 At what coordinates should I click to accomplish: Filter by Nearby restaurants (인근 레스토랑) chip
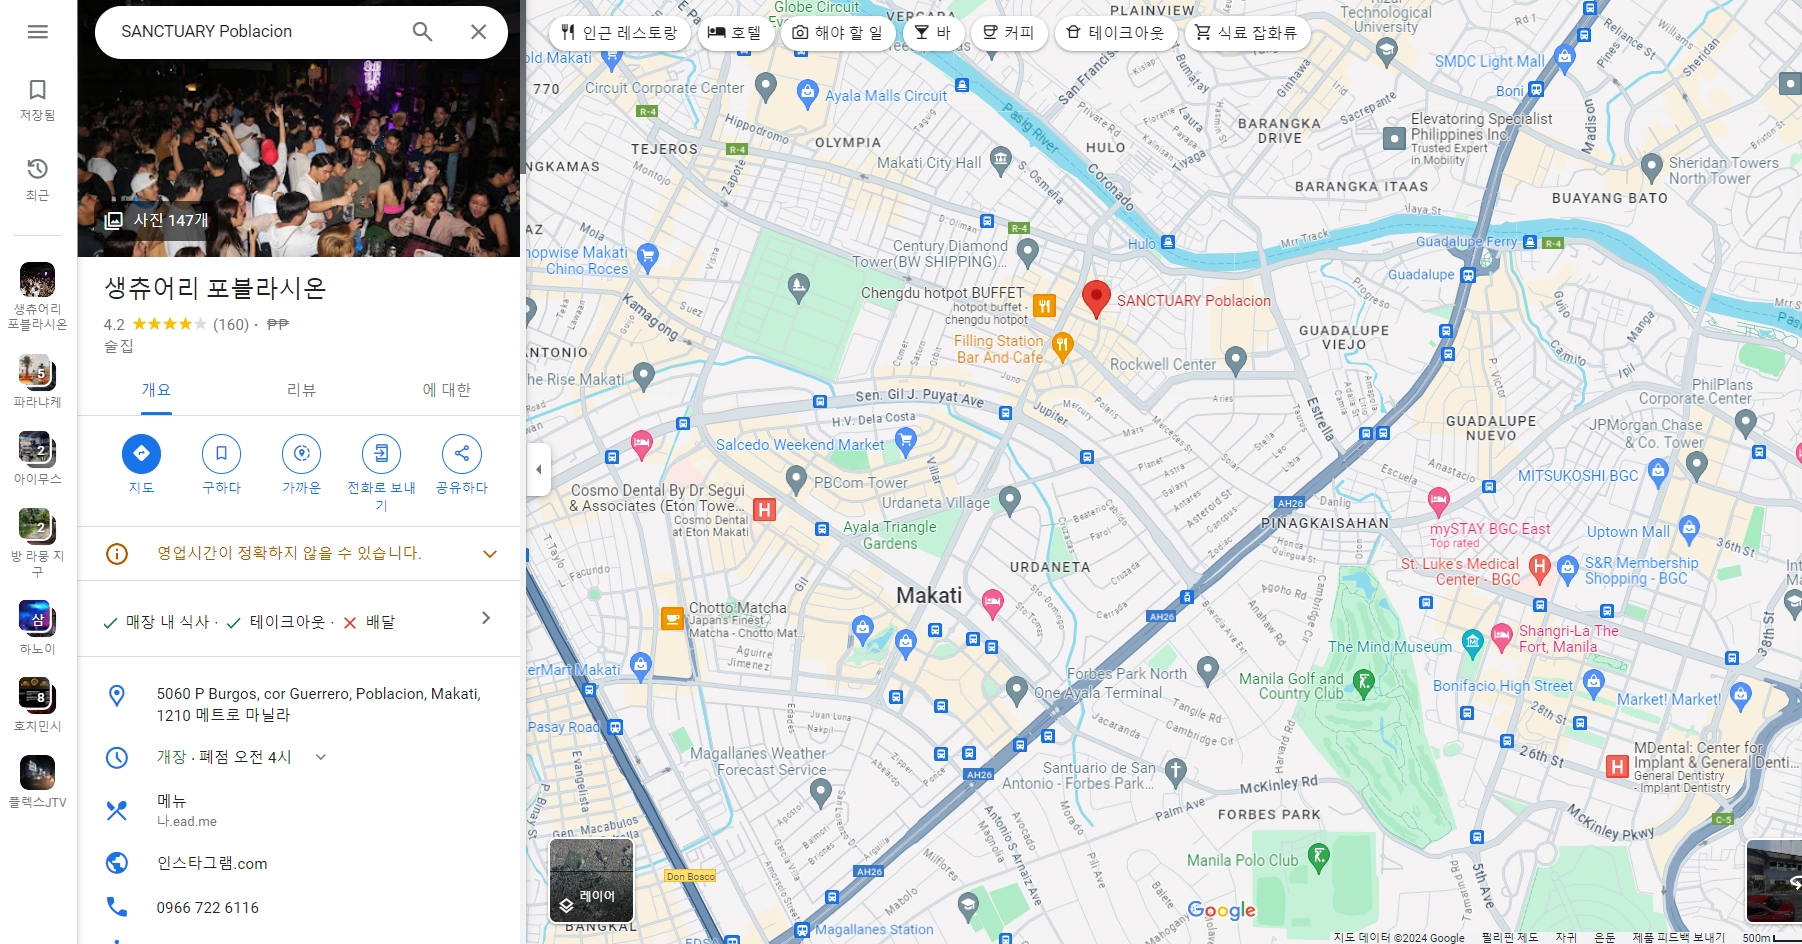619,32
